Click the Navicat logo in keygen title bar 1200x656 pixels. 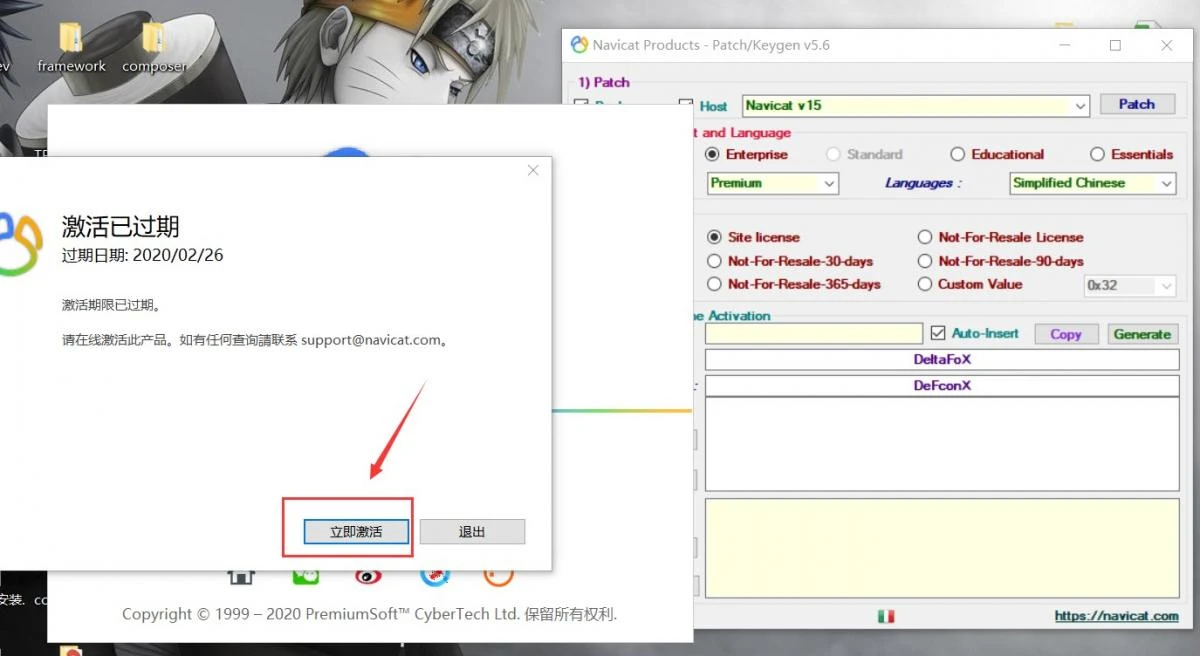(579, 45)
